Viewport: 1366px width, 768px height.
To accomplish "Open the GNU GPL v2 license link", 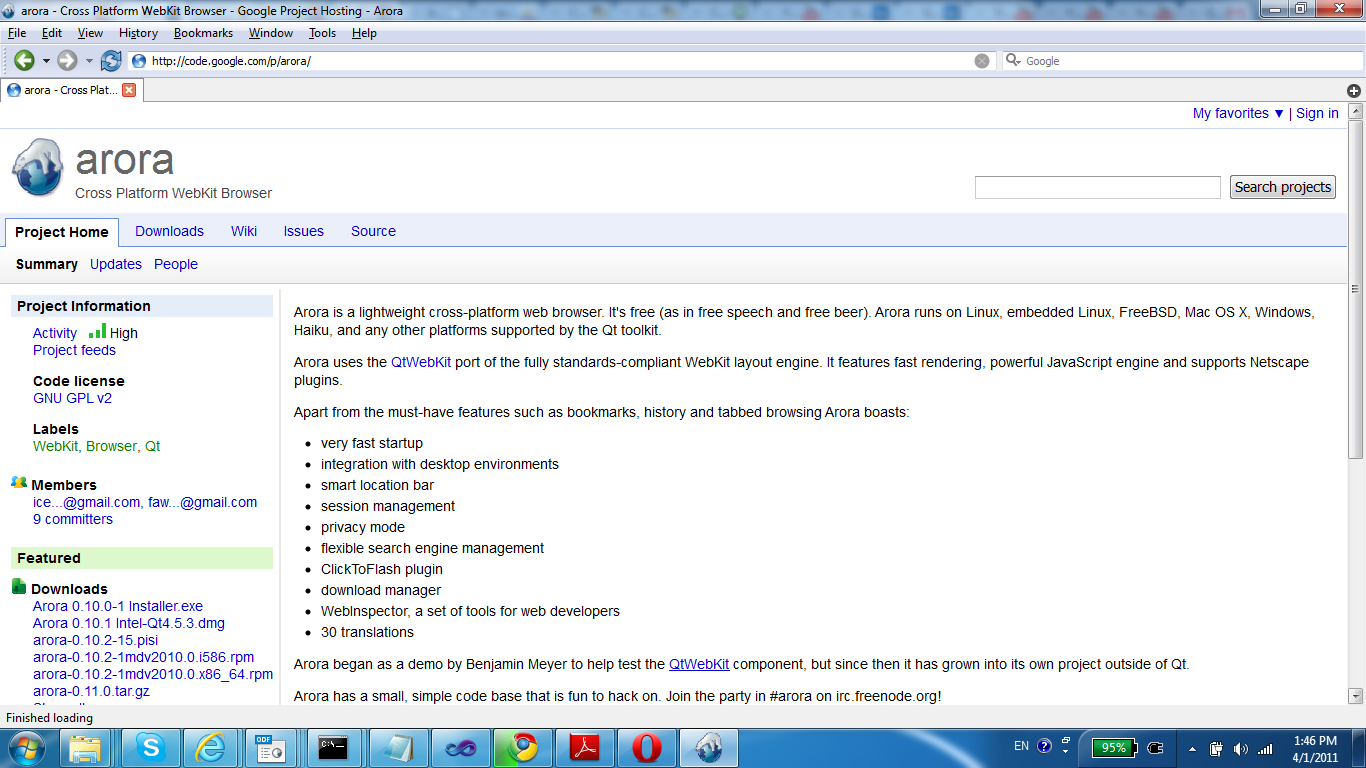I will click(x=72, y=398).
